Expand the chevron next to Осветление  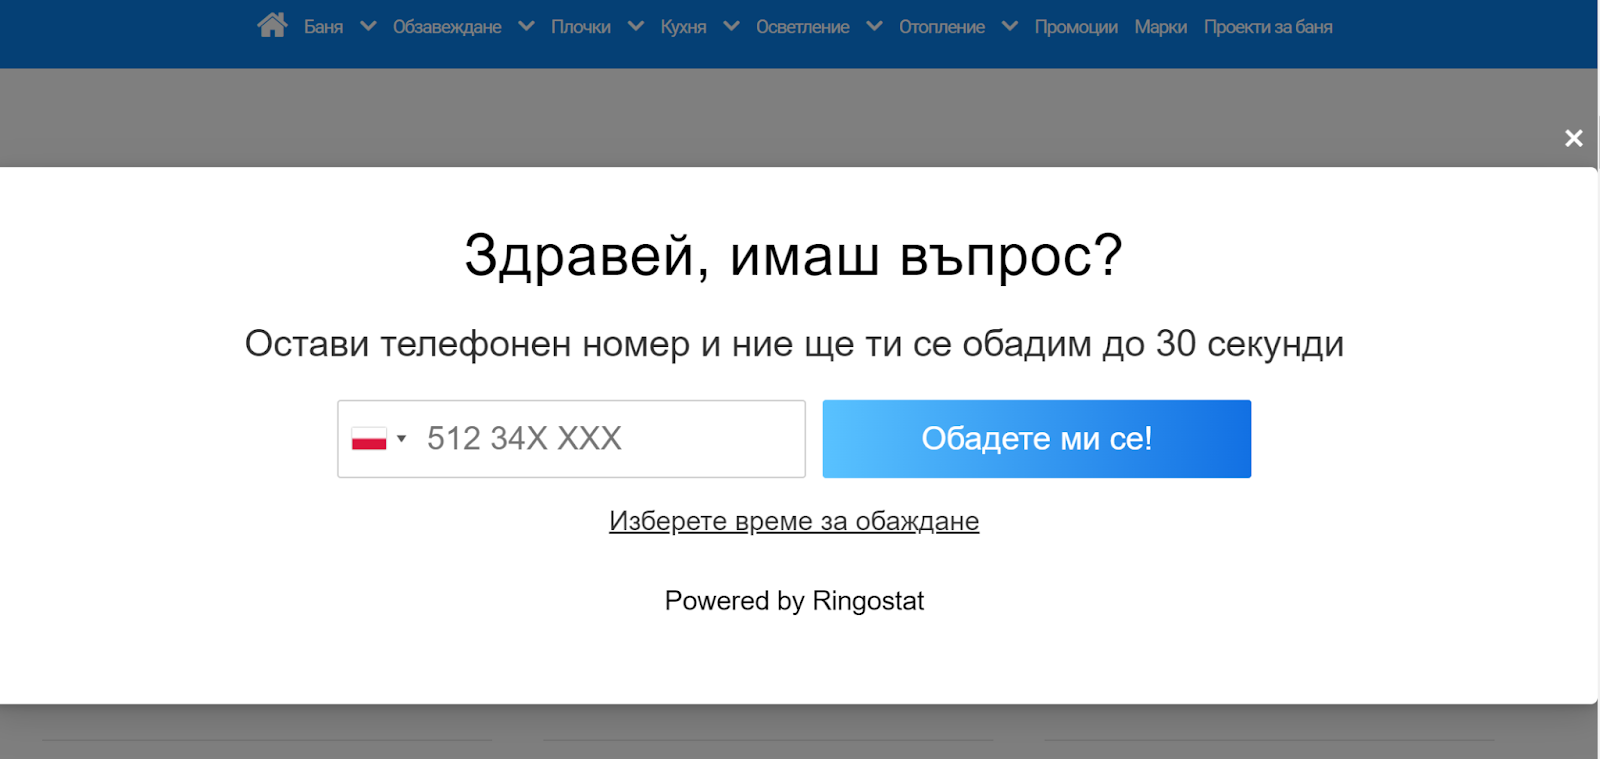tap(874, 26)
